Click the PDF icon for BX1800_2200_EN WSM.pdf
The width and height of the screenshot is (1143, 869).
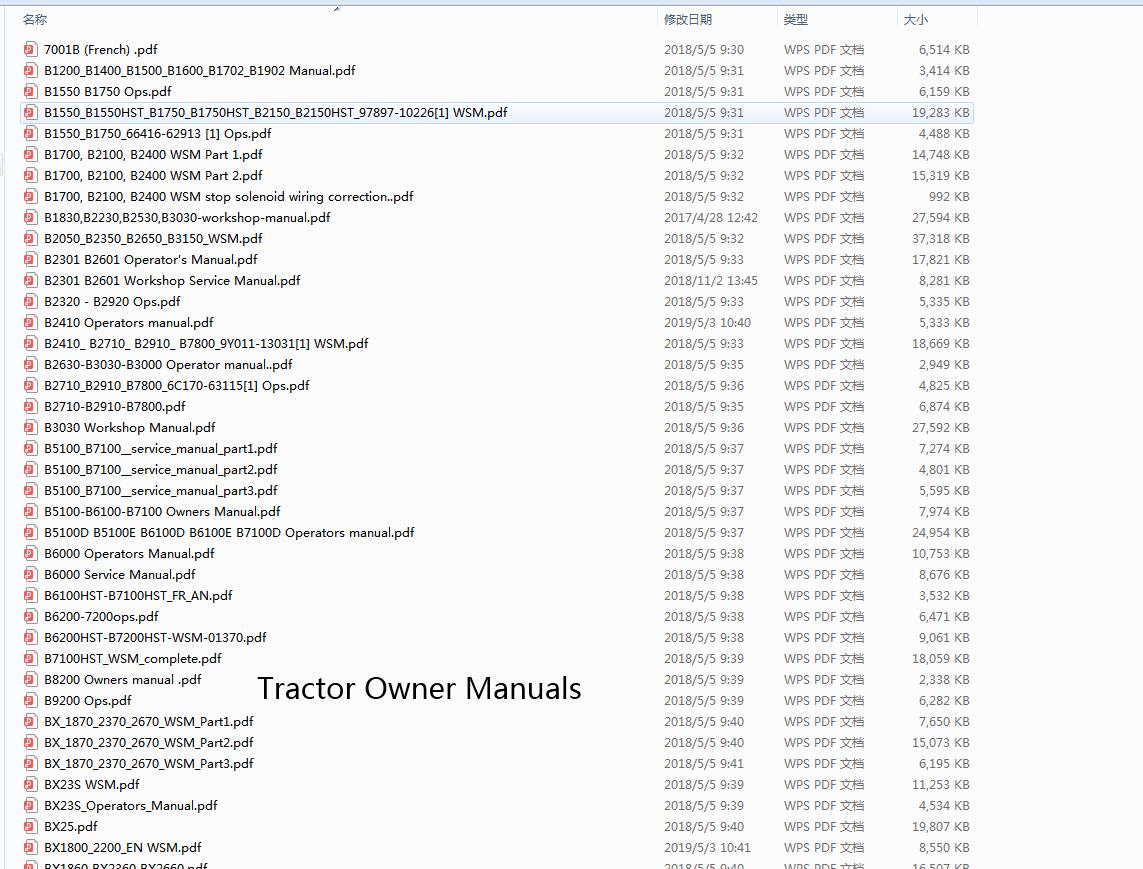click(29, 847)
